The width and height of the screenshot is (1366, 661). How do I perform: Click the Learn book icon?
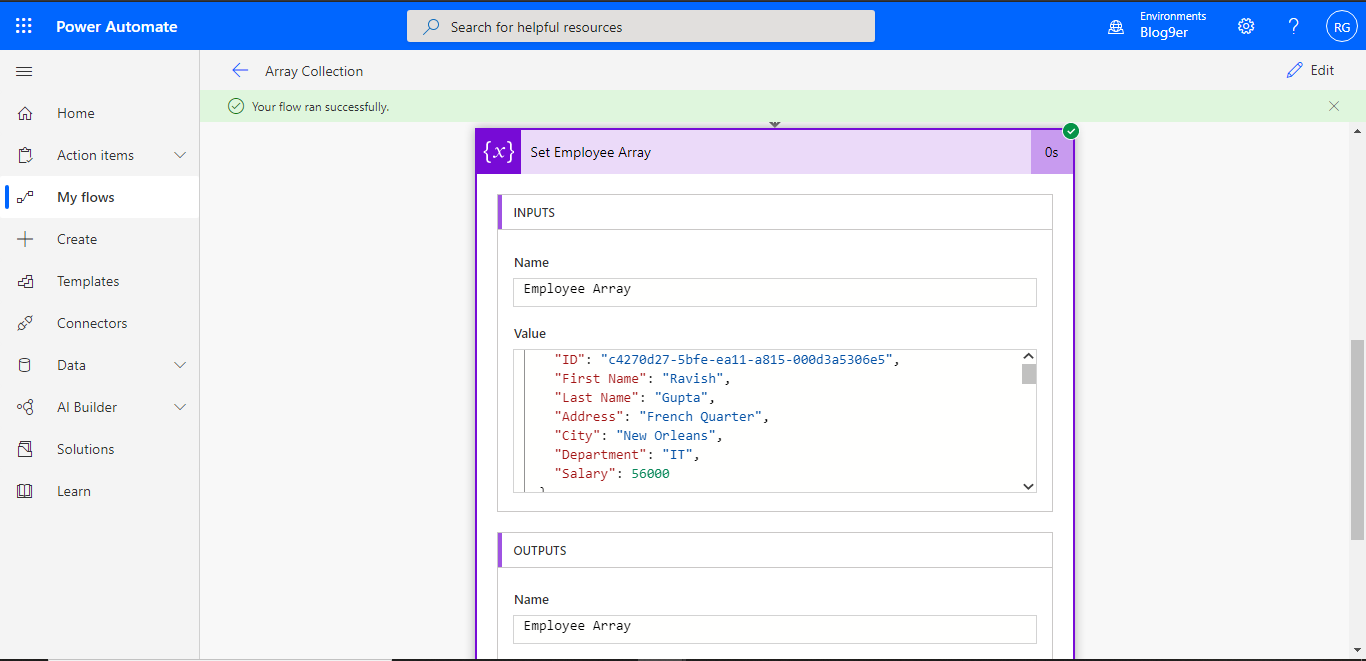pos(25,491)
